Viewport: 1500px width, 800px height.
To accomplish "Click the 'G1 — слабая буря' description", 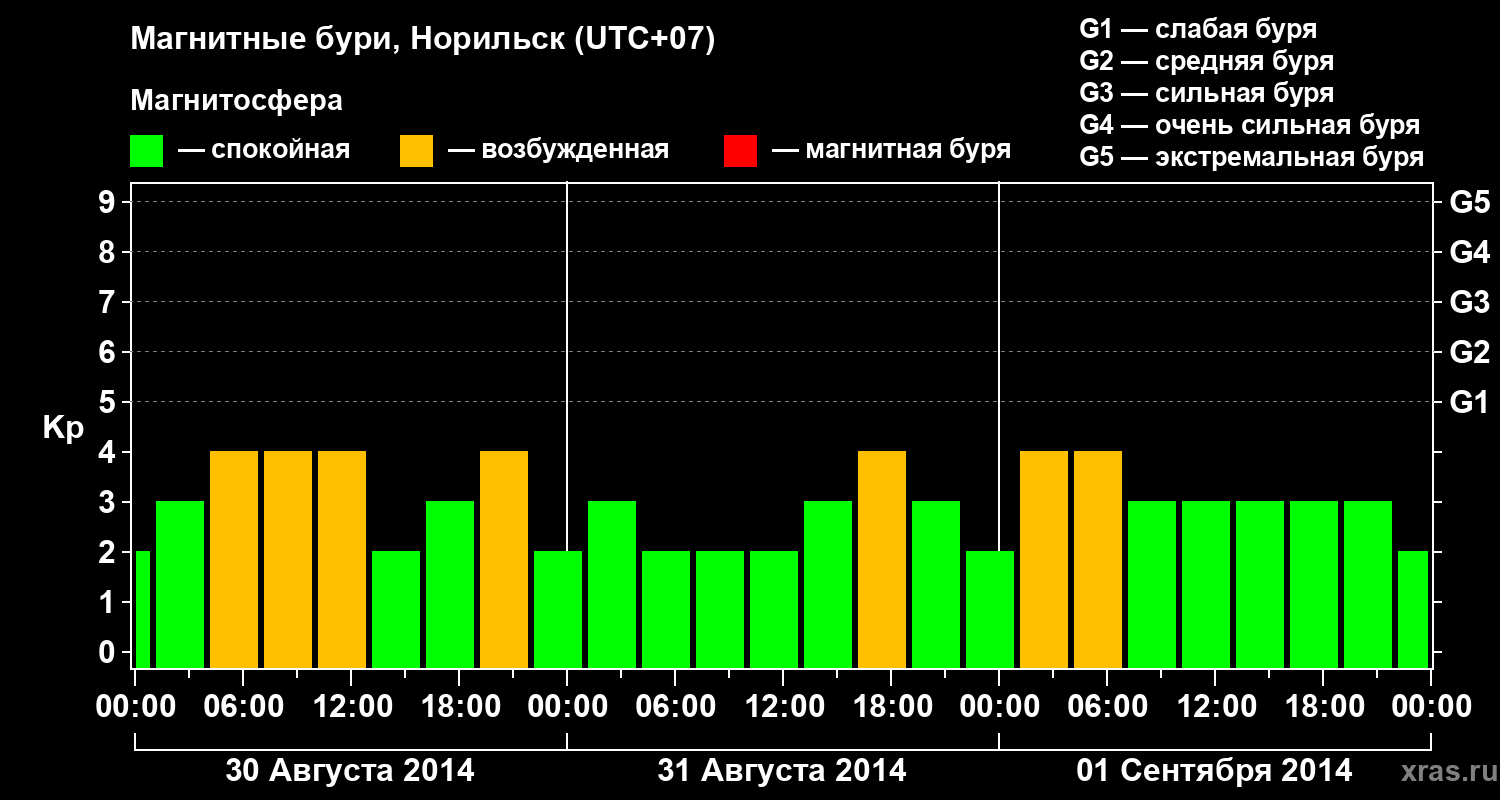I will [x=1198, y=29].
